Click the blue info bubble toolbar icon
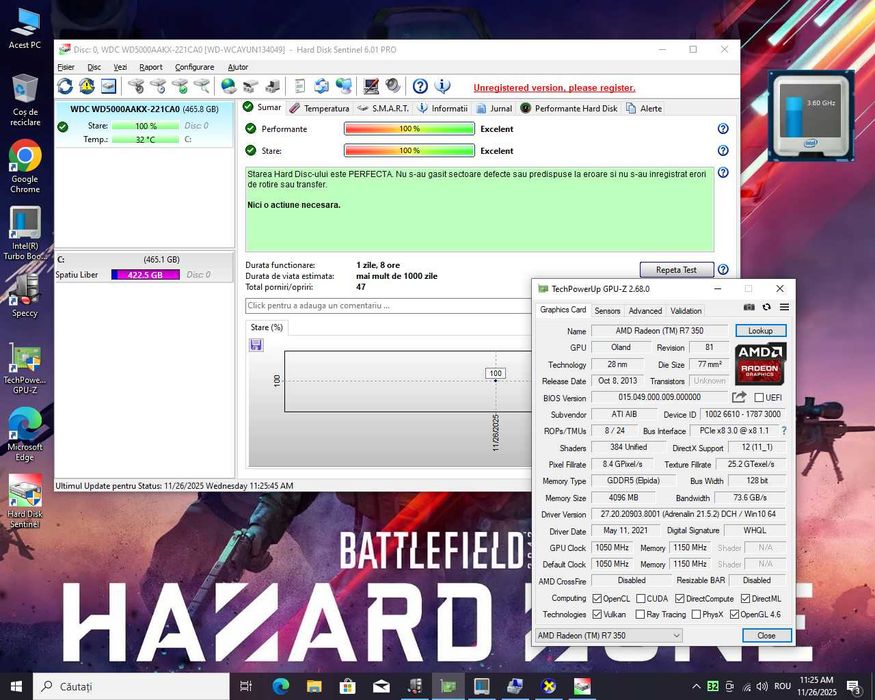Screen dimensions: 875x700 coord(443,86)
